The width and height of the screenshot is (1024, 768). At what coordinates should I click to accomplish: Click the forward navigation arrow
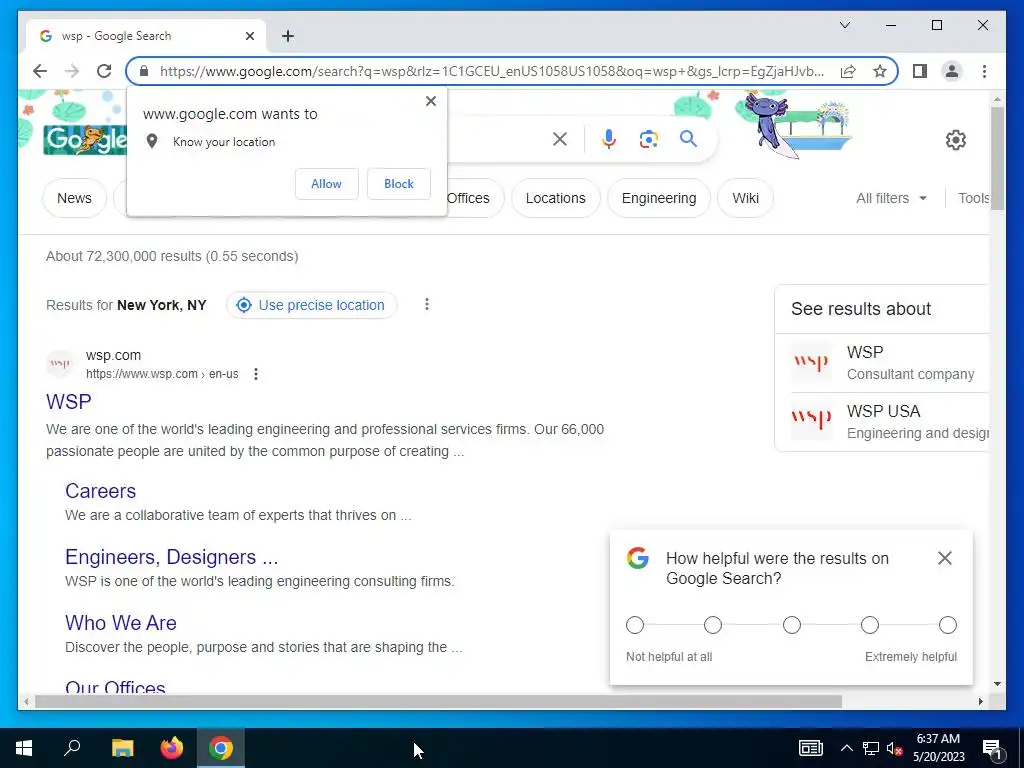point(72,71)
